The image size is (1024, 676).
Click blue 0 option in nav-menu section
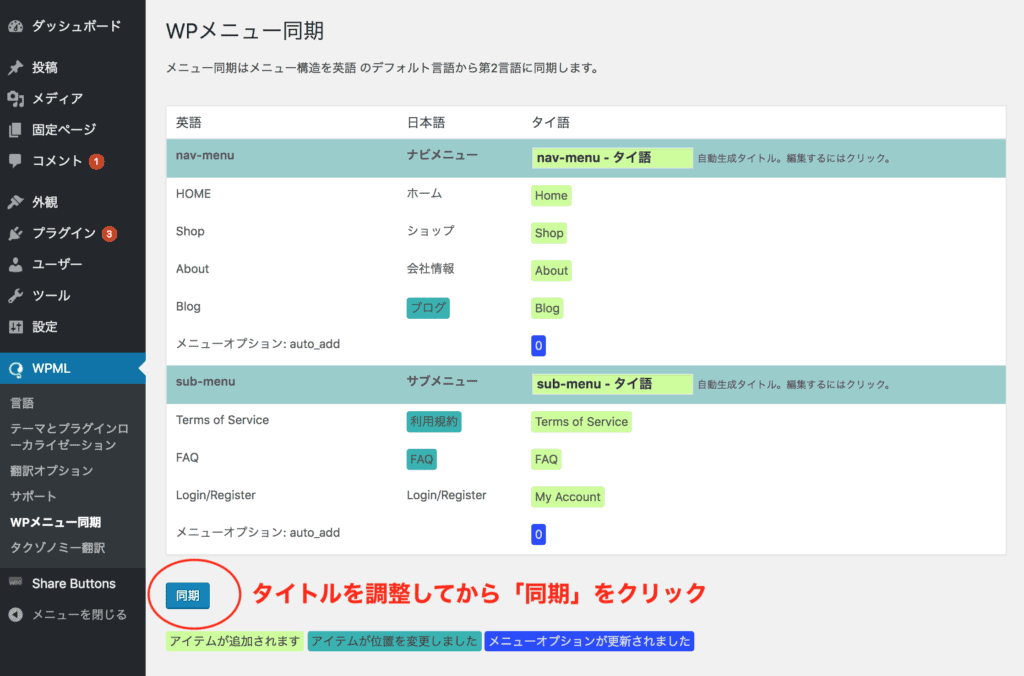coord(538,346)
